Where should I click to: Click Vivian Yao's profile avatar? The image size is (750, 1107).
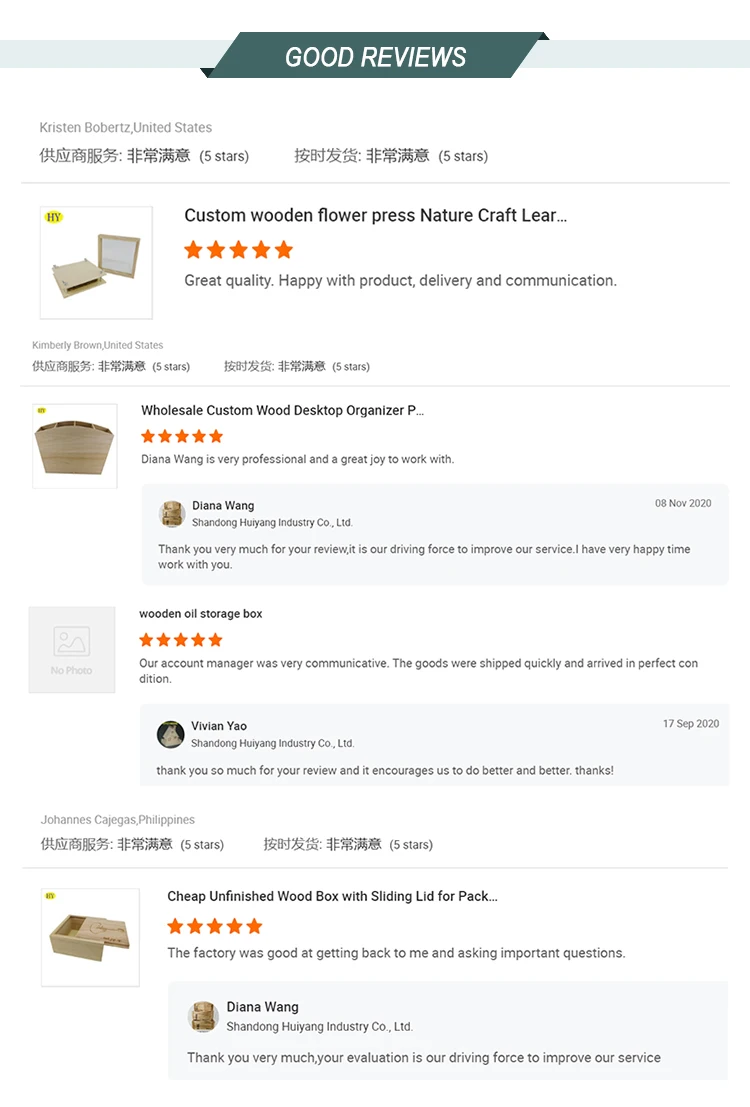pos(170,734)
